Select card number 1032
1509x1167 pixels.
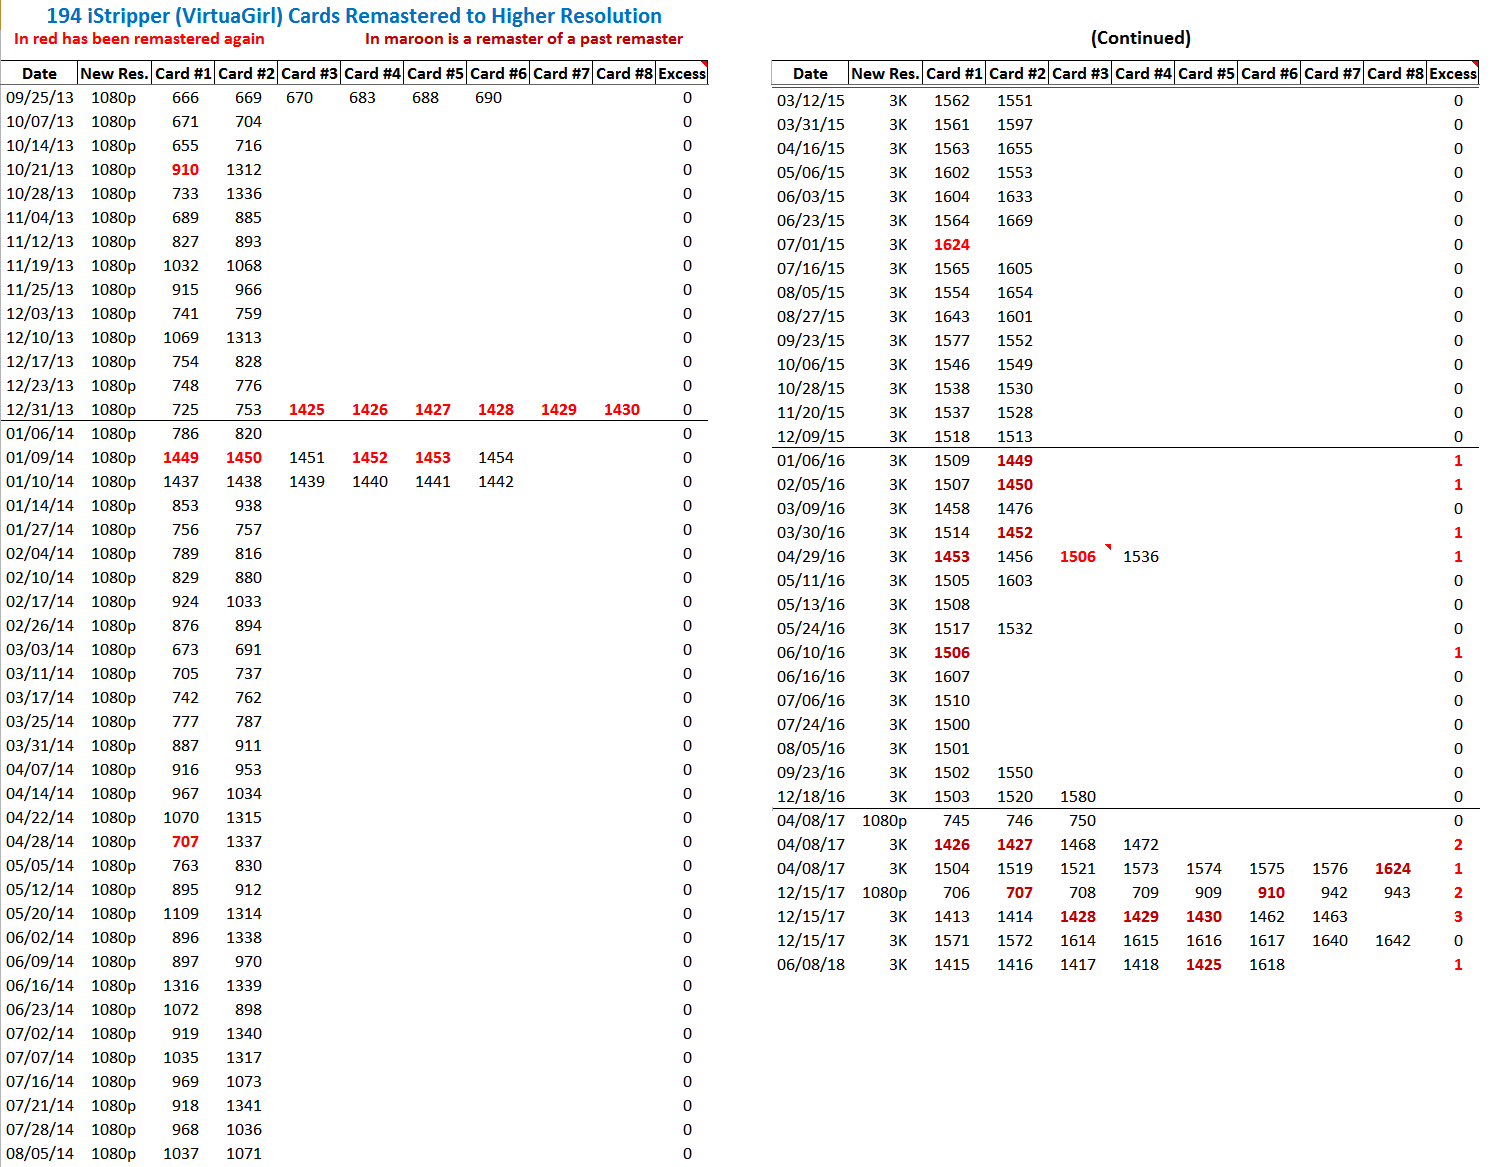(181, 266)
